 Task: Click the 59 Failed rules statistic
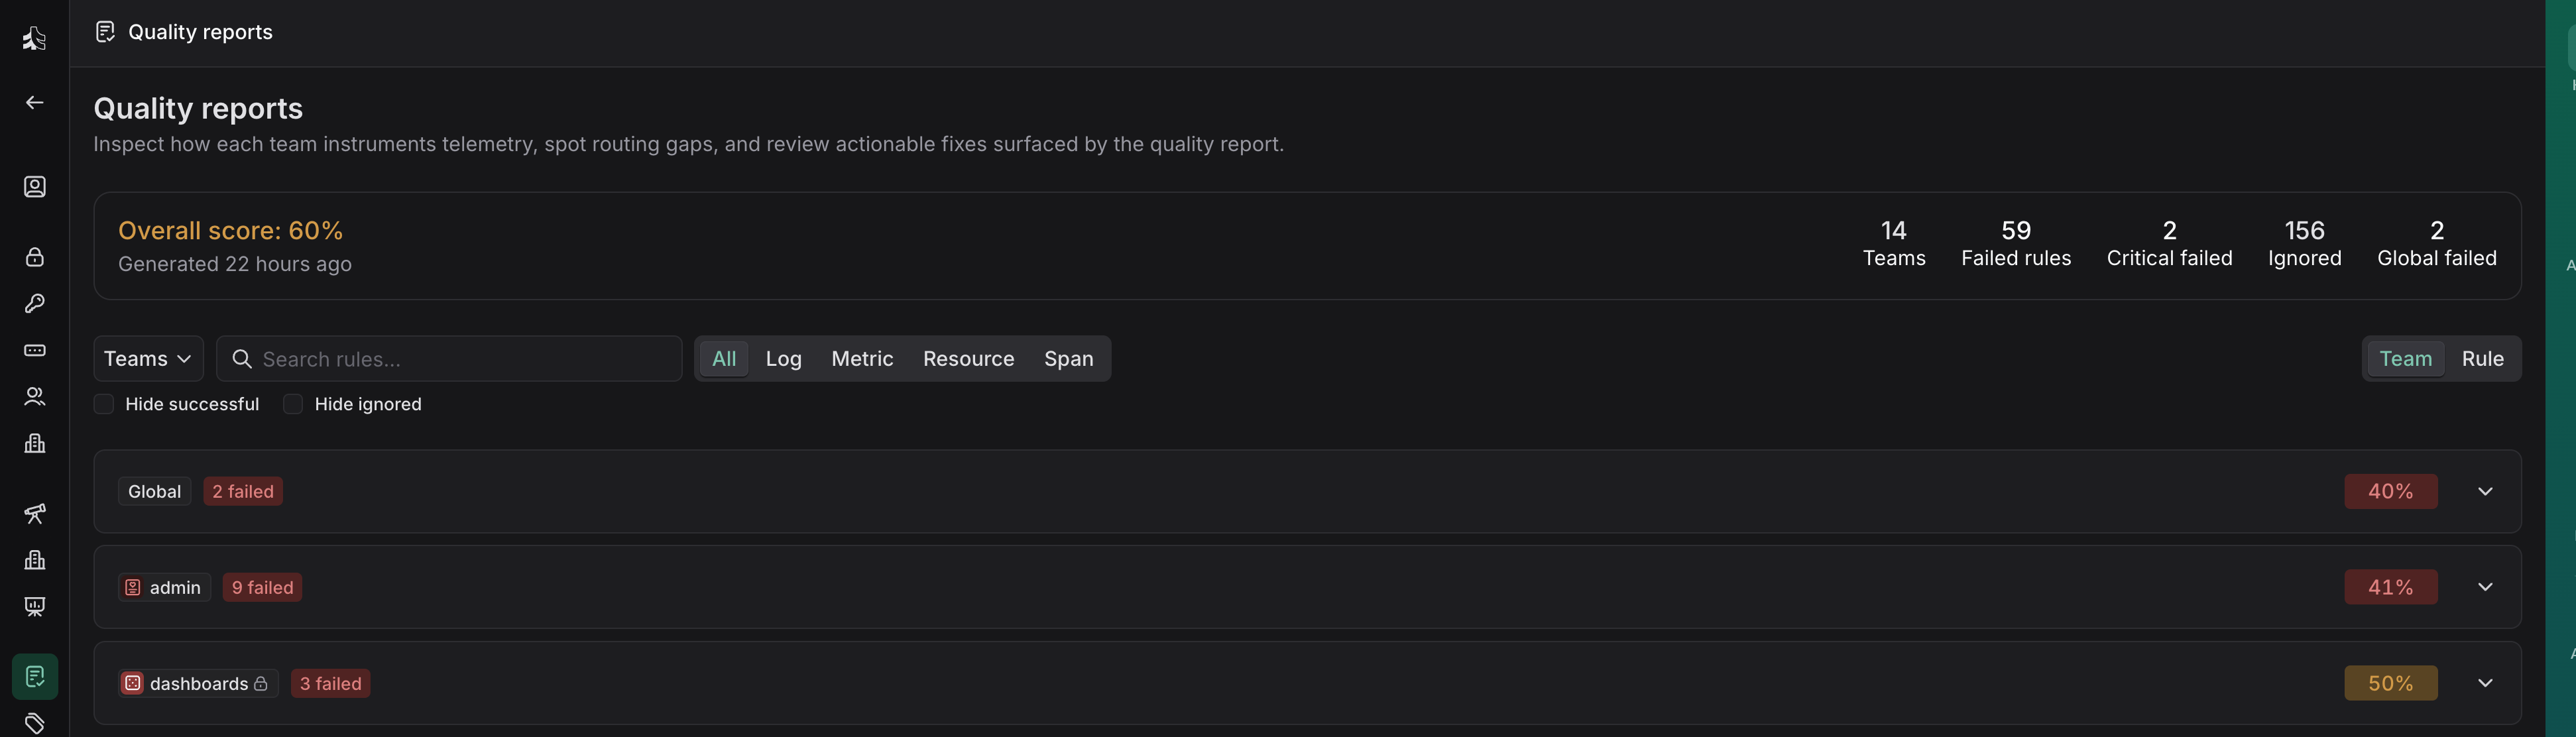[2016, 244]
